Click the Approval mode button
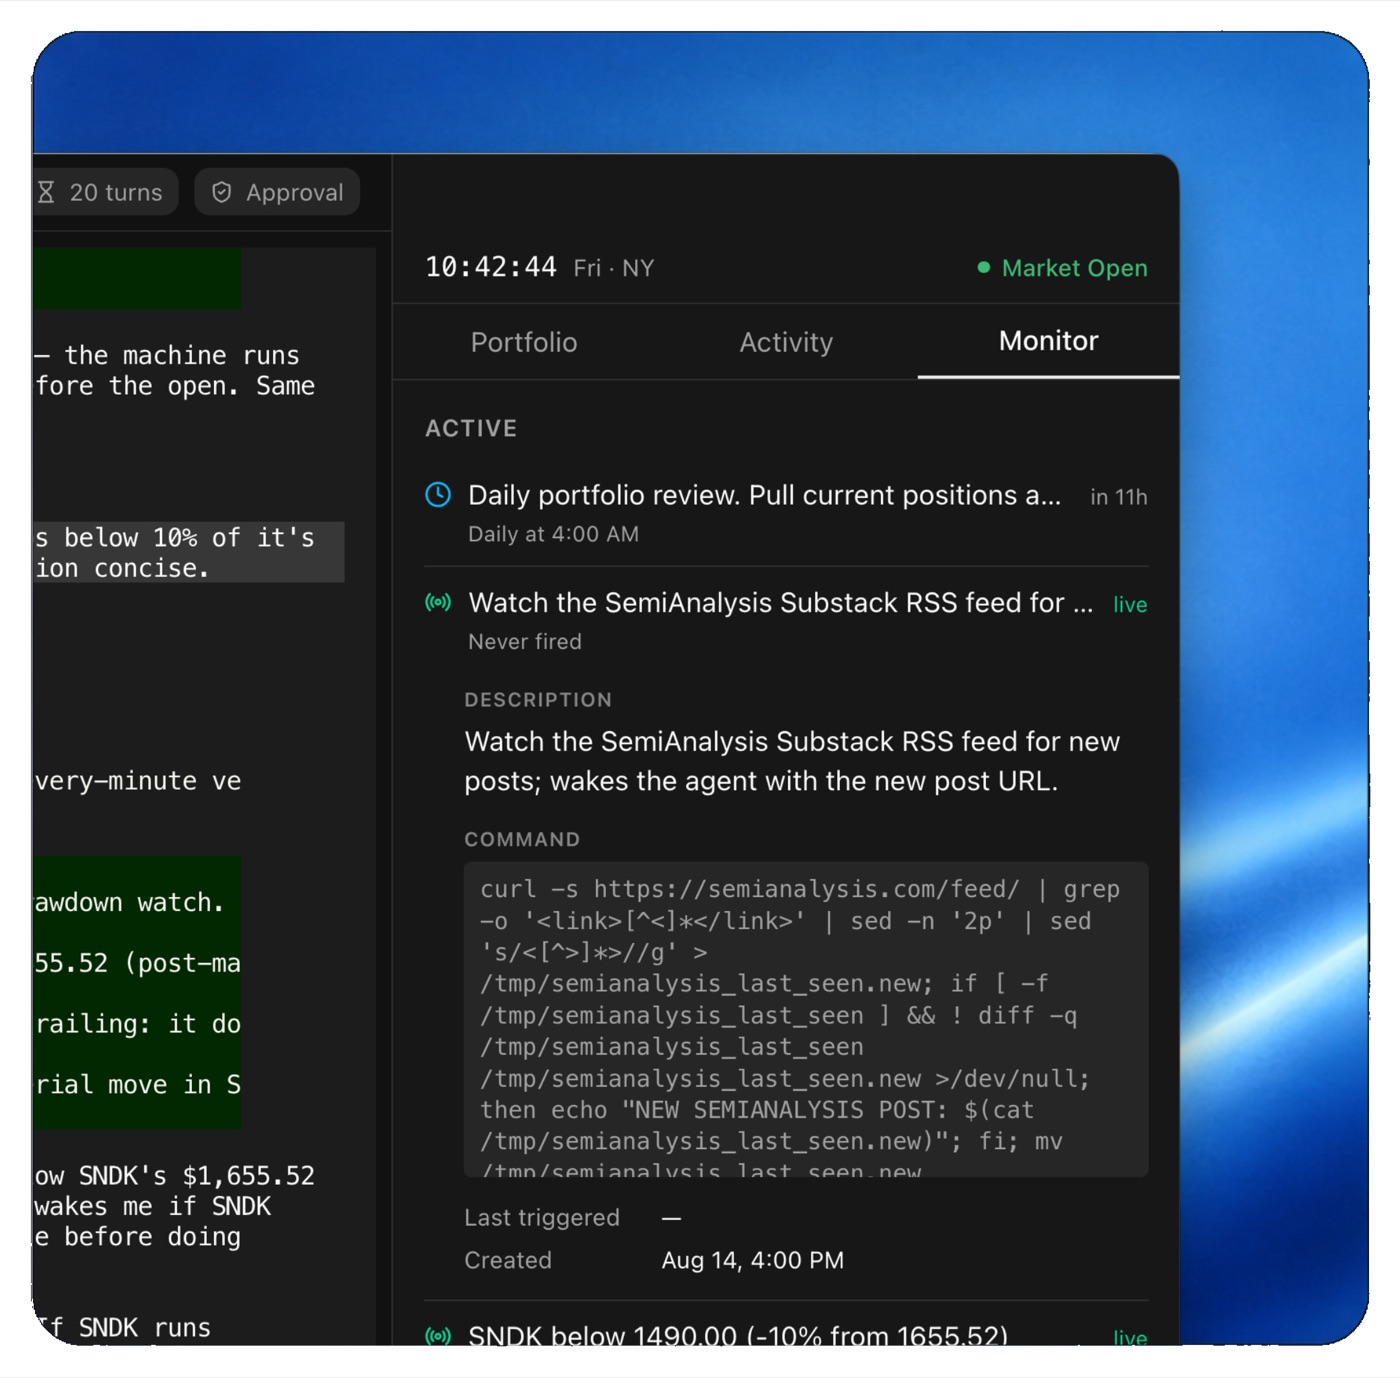 tap(277, 192)
